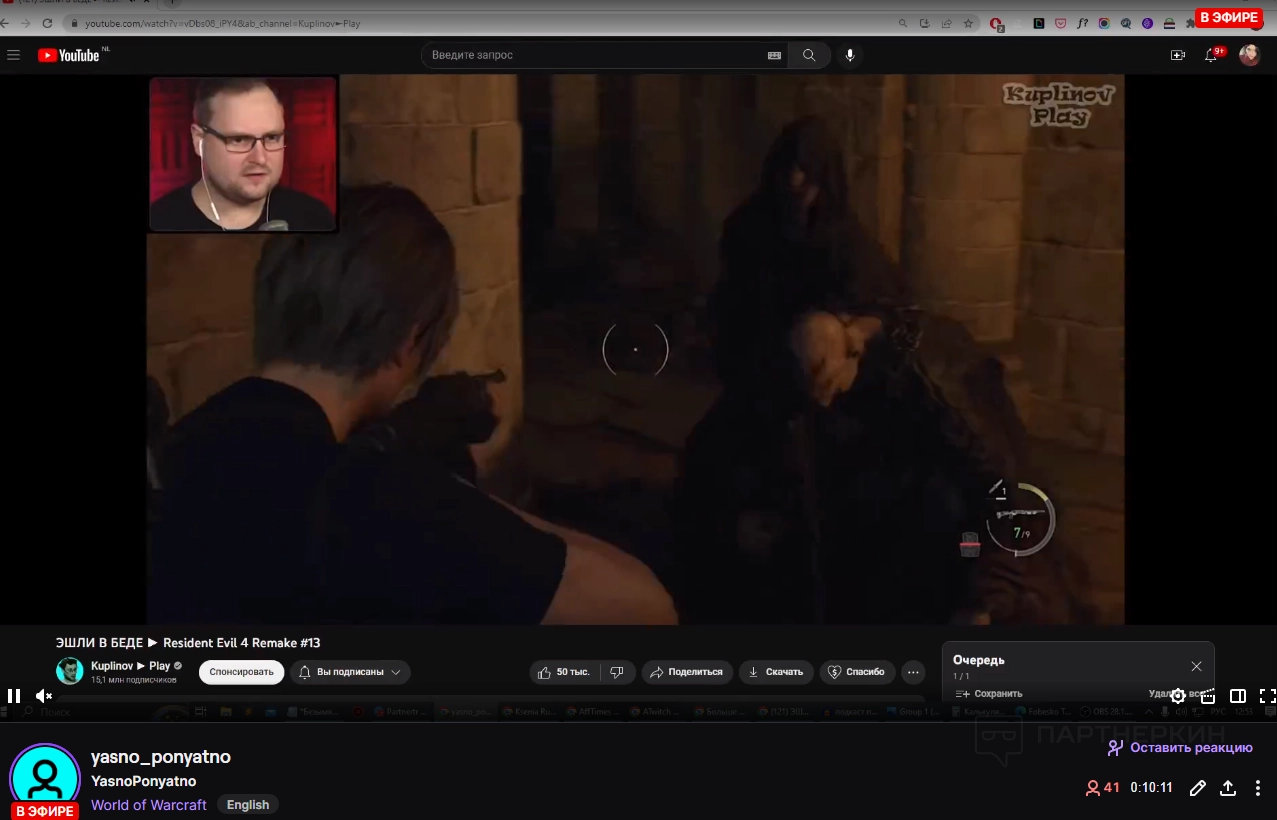The height and width of the screenshot is (820, 1277).
Task: Open the YouTube hamburger guide menu
Action: pyautogui.click(x=14, y=55)
